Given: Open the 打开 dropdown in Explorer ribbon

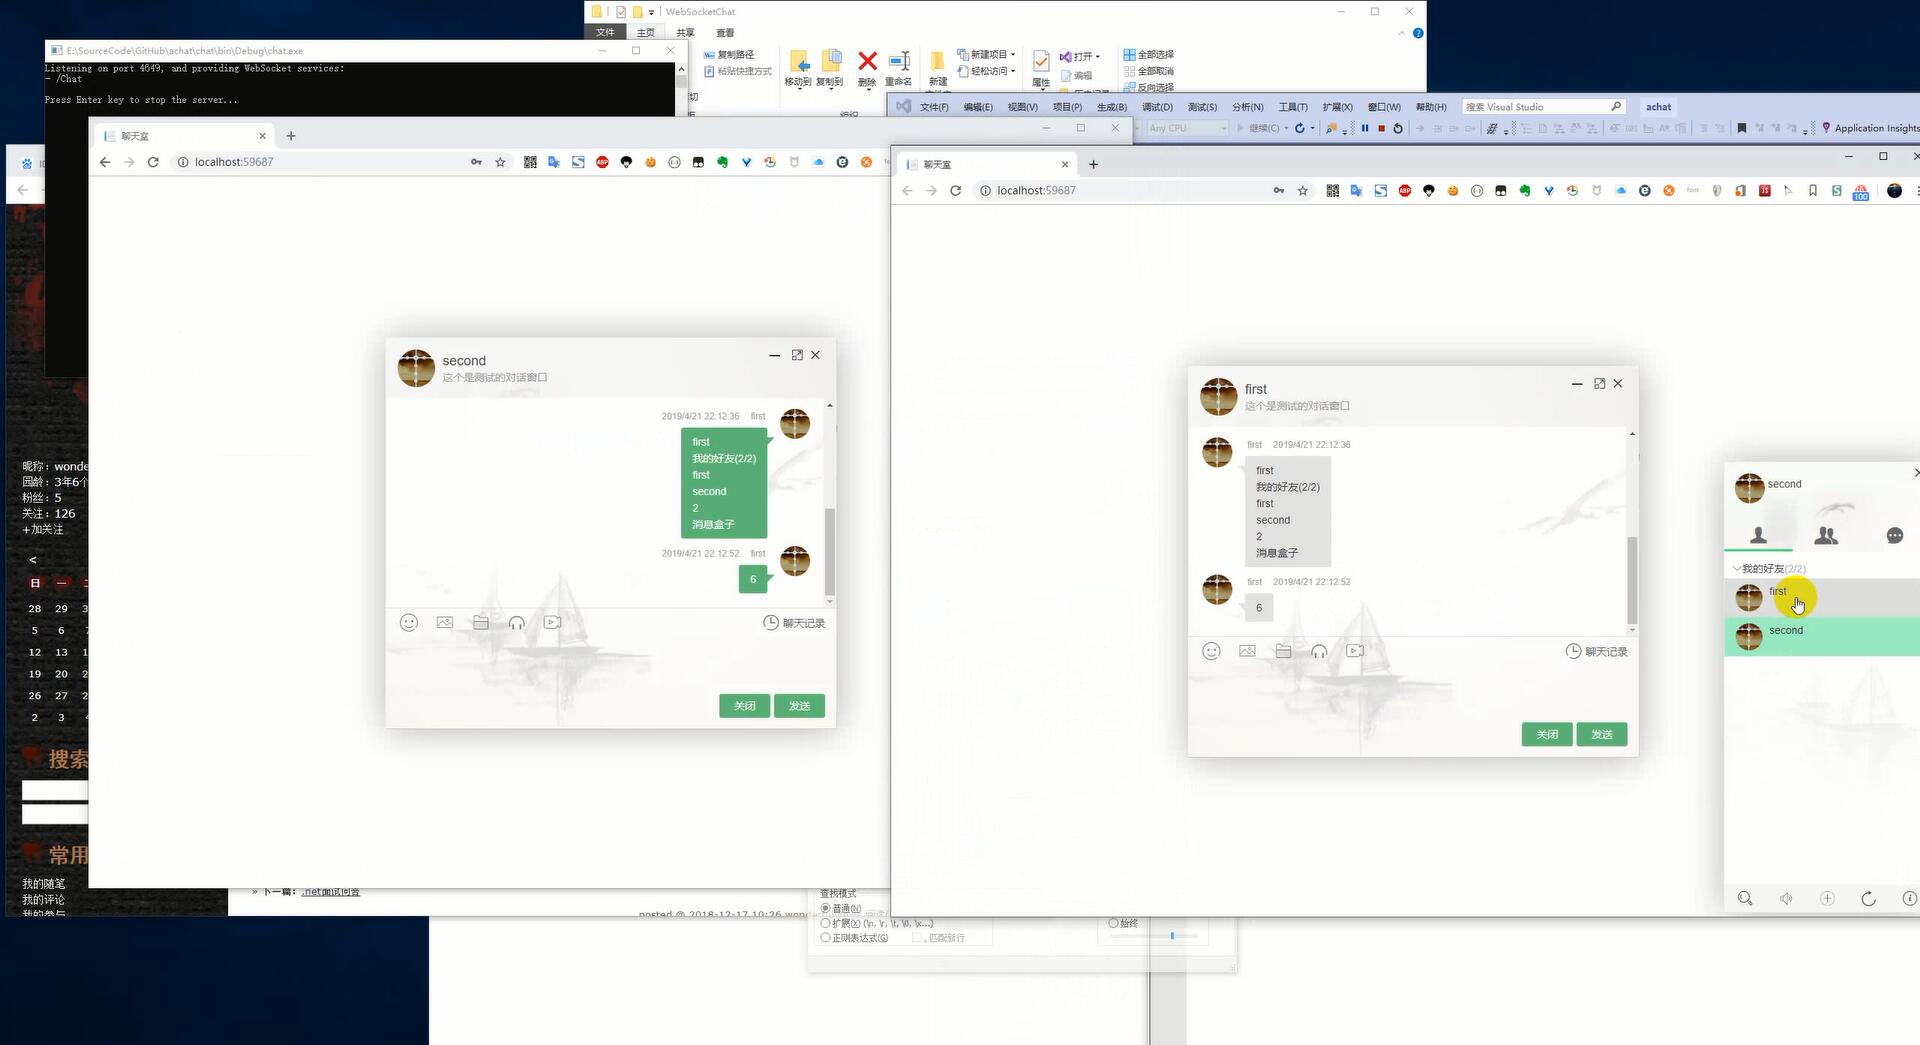Looking at the screenshot, I should pos(1080,56).
